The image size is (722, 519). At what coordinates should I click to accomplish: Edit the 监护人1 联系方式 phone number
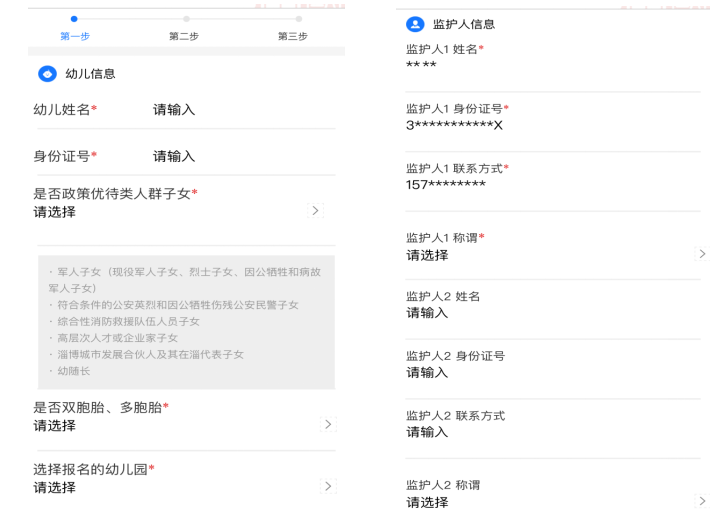pyautogui.click(x=446, y=185)
